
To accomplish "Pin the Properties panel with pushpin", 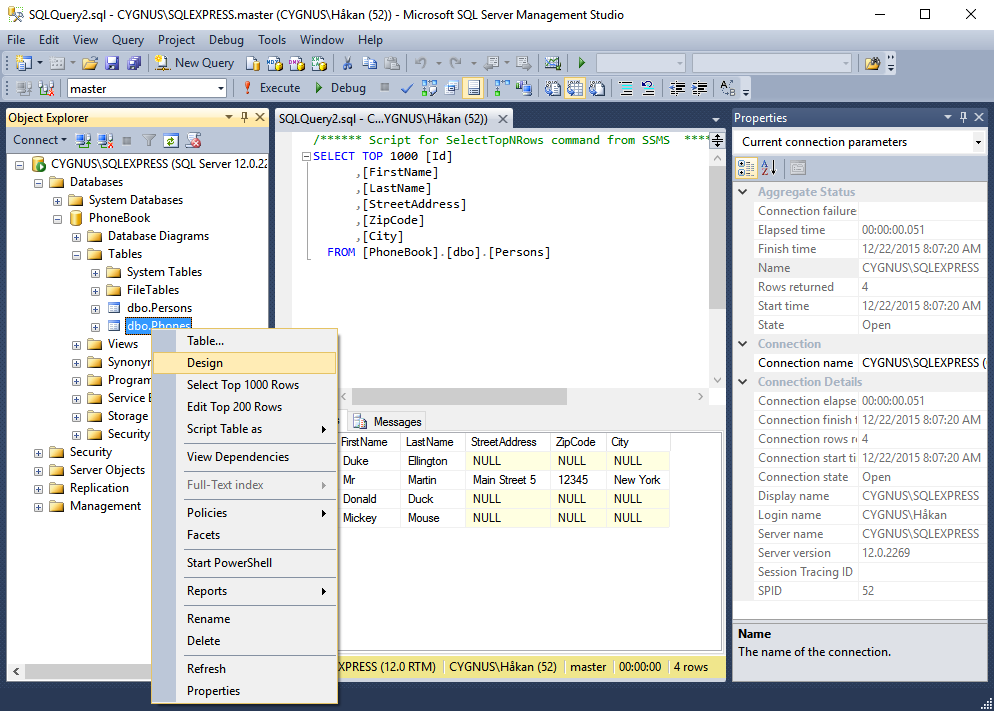I will (x=964, y=117).
